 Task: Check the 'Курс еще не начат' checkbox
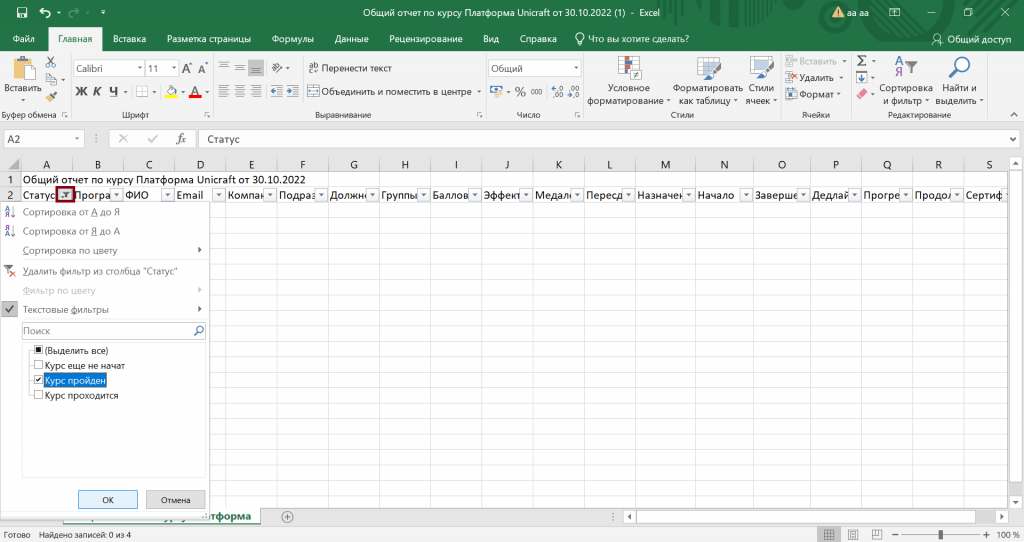39,365
